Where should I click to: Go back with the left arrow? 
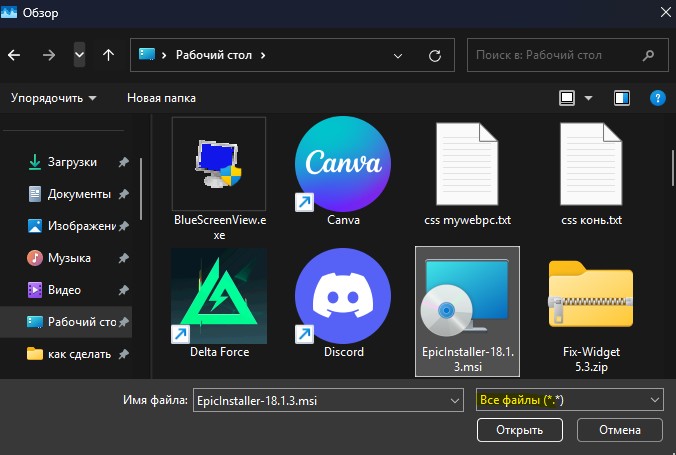14,55
